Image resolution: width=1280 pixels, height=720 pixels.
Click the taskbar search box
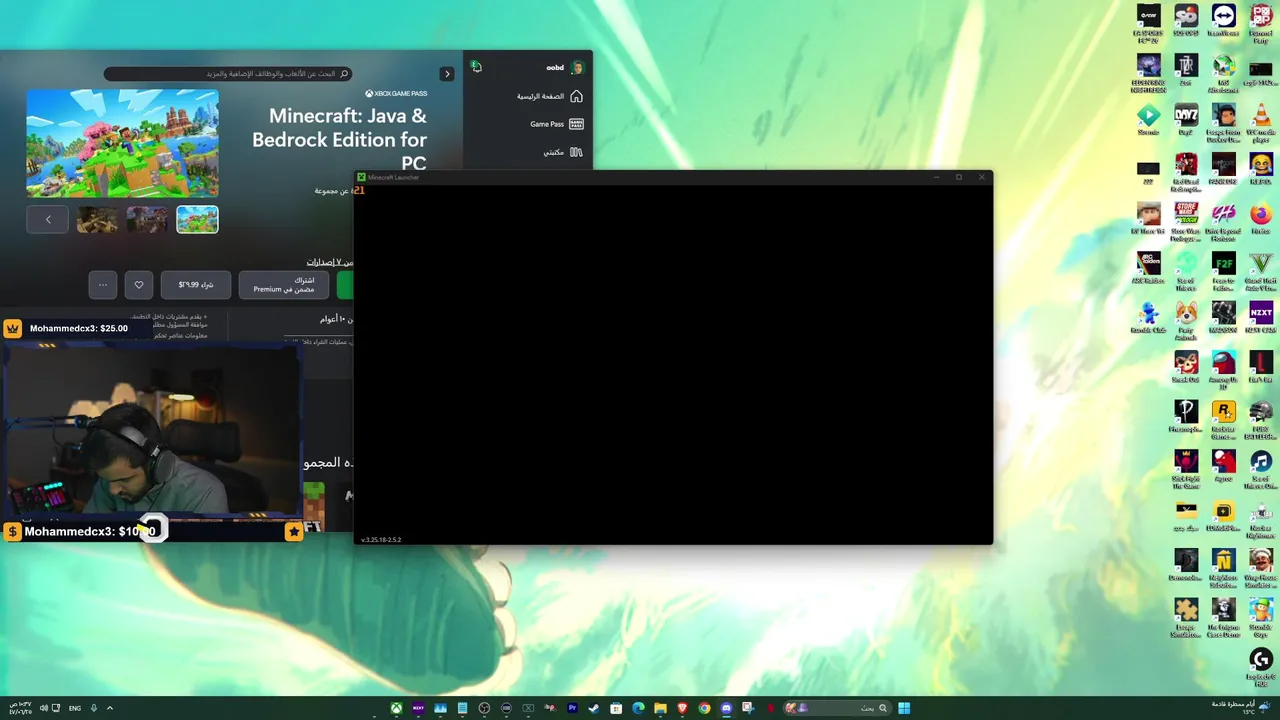click(837, 708)
